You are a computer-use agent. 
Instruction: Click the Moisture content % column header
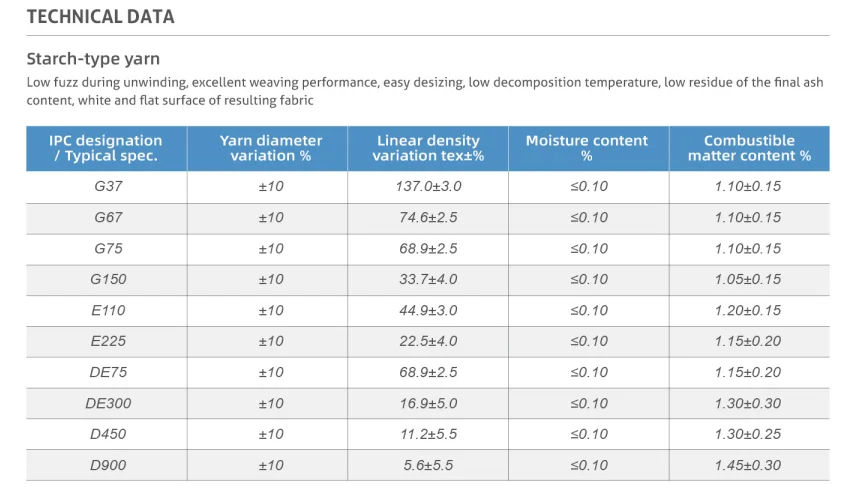(x=587, y=148)
